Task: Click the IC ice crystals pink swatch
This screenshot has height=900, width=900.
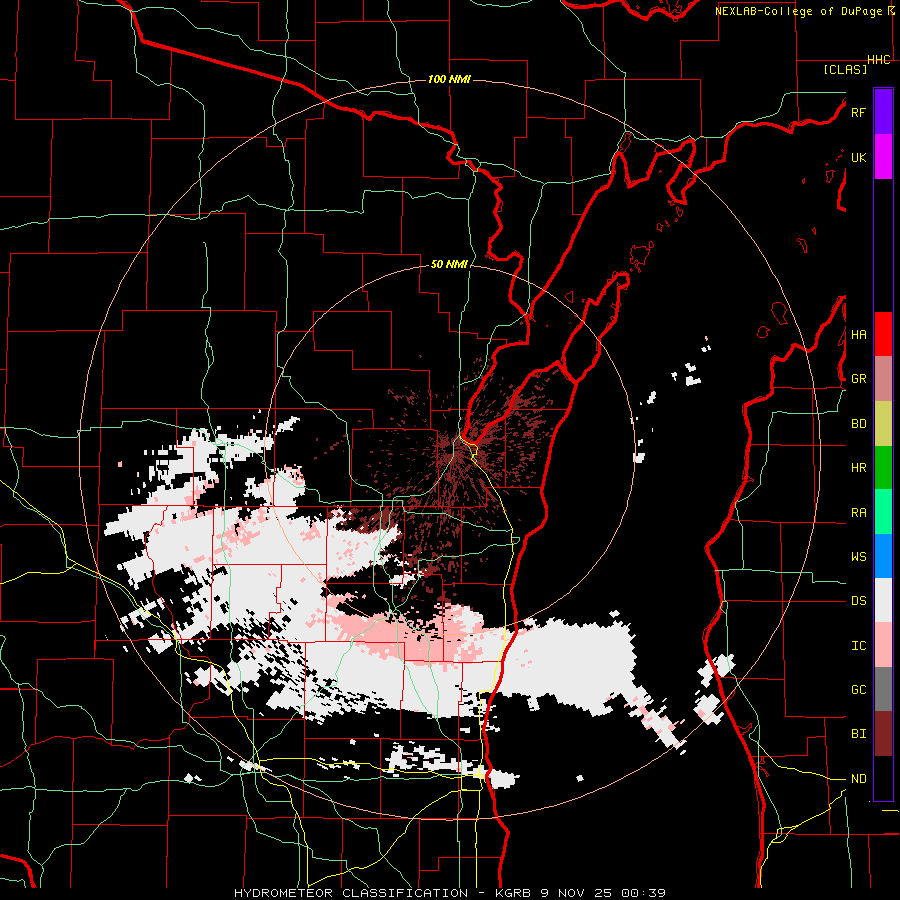Action: pyautogui.click(x=883, y=645)
